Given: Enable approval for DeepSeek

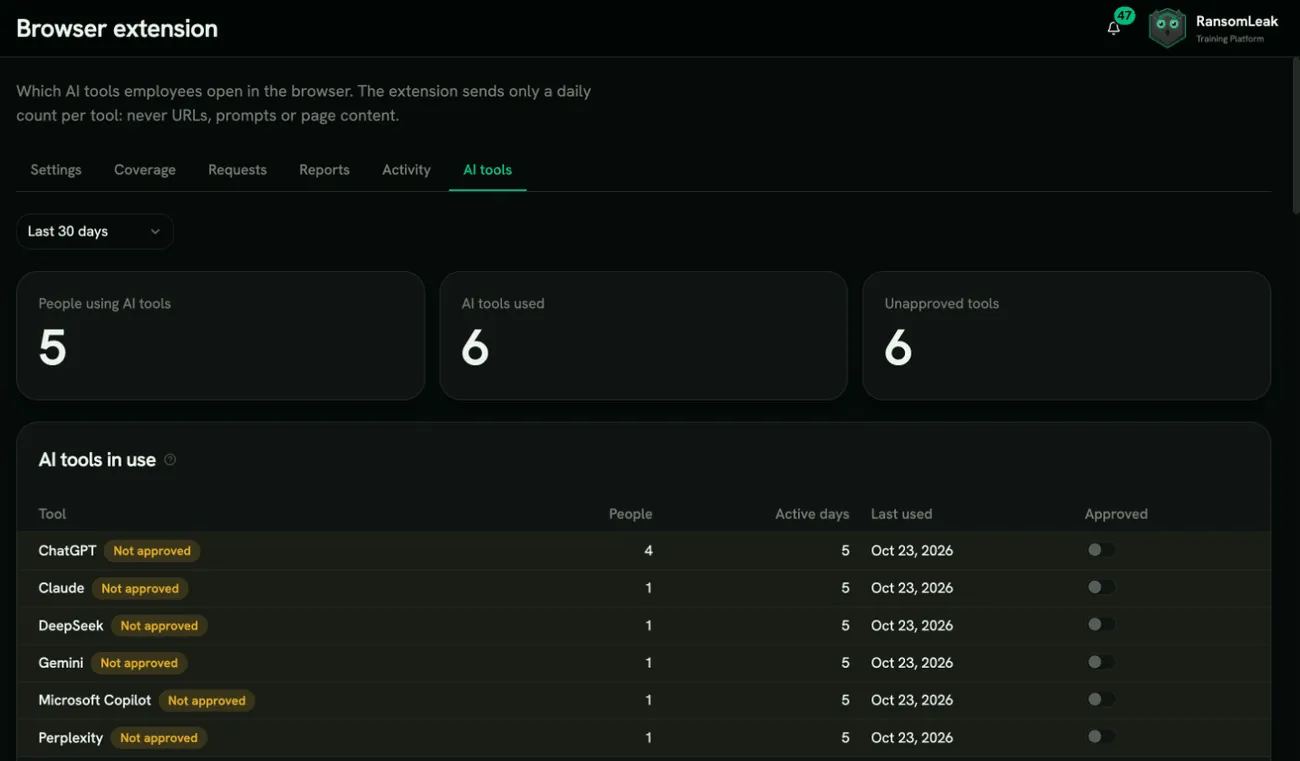Looking at the screenshot, I should (1101, 625).
